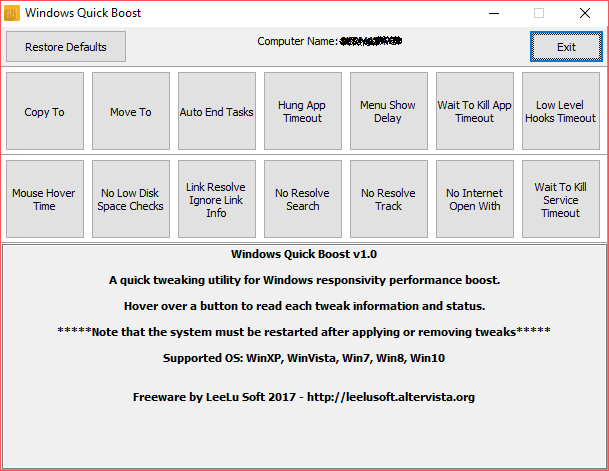The image size is (609, 471).
Task: Apply Wait To Kill Service Timeout tweak
Action: (x=560, y=199)
